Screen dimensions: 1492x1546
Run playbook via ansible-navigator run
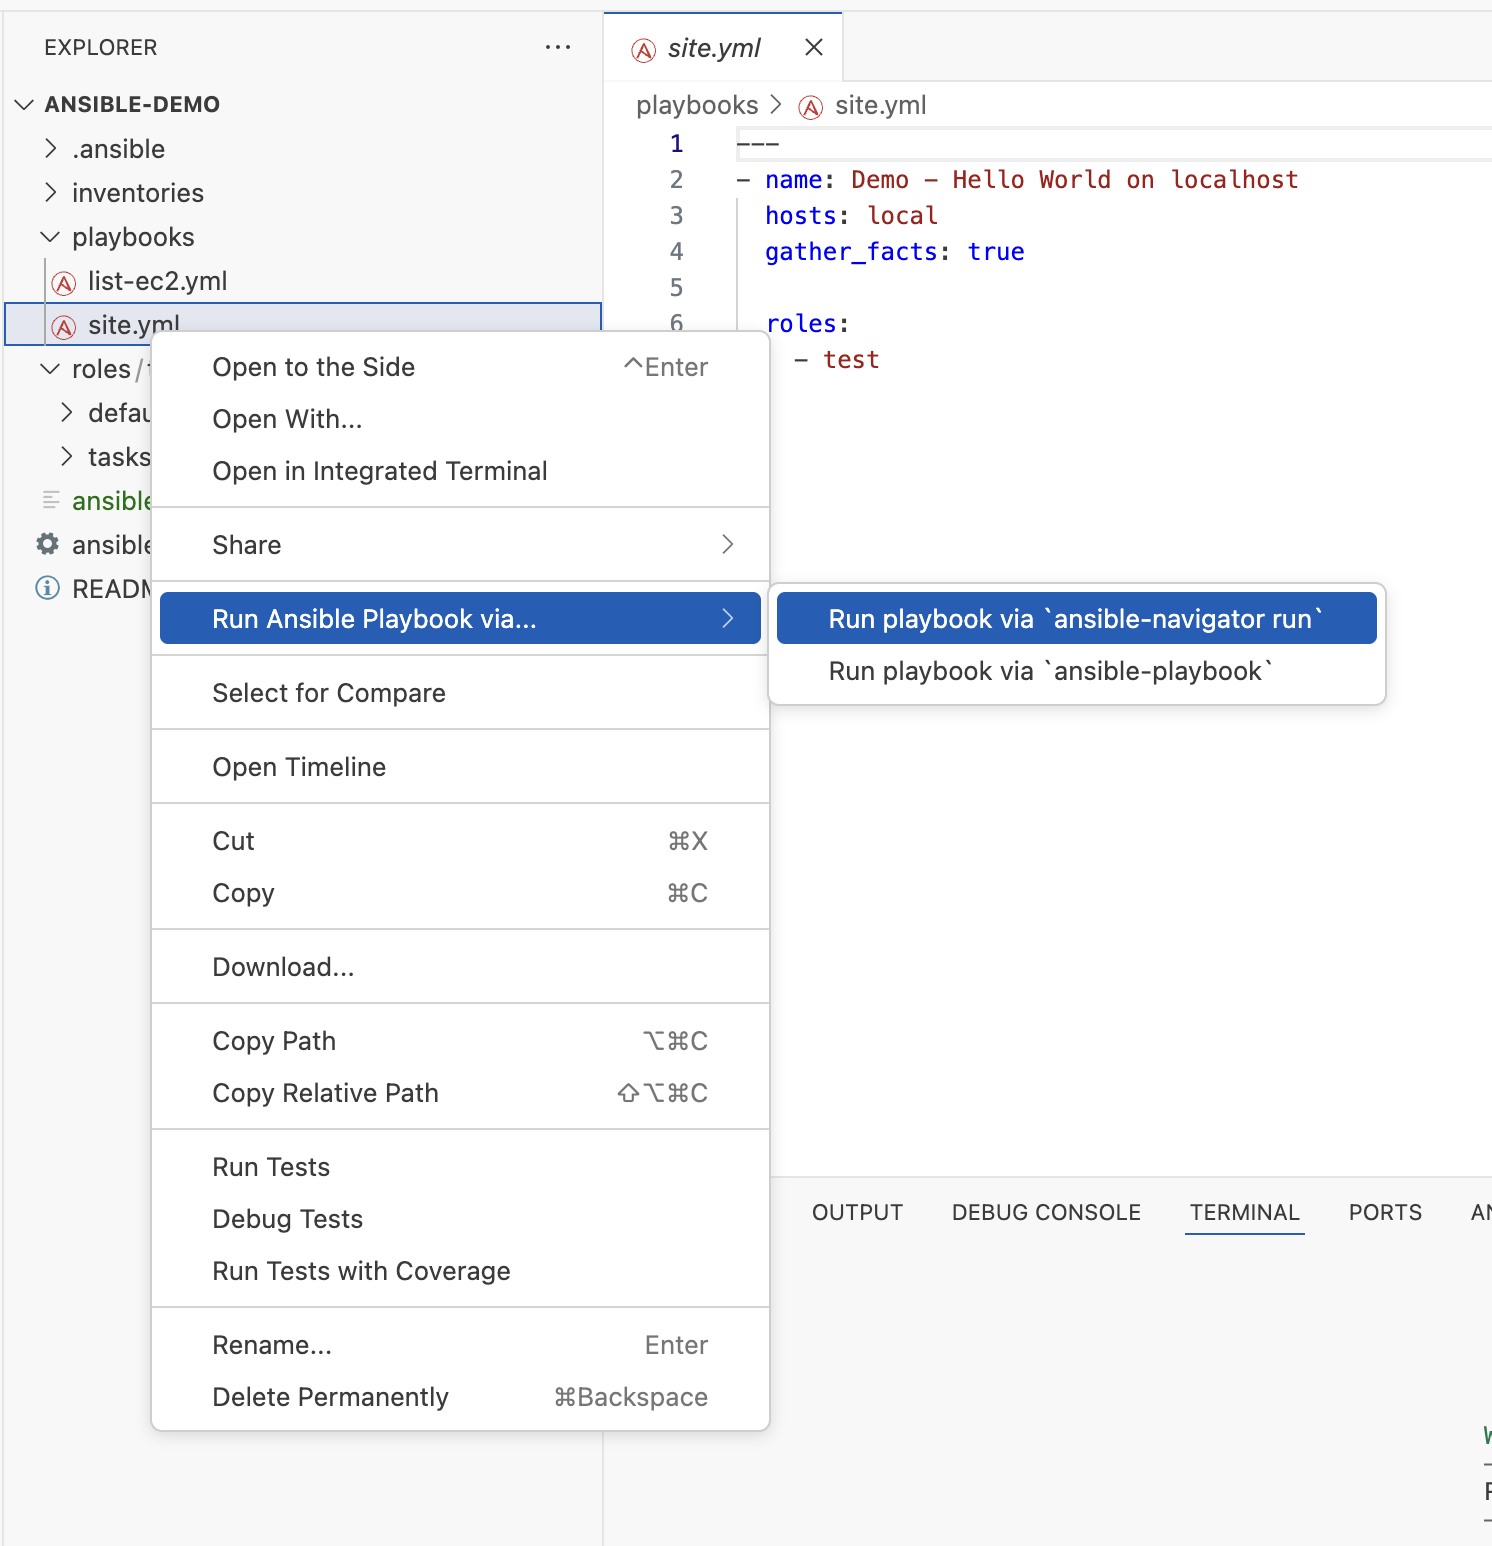[1077, 618]
